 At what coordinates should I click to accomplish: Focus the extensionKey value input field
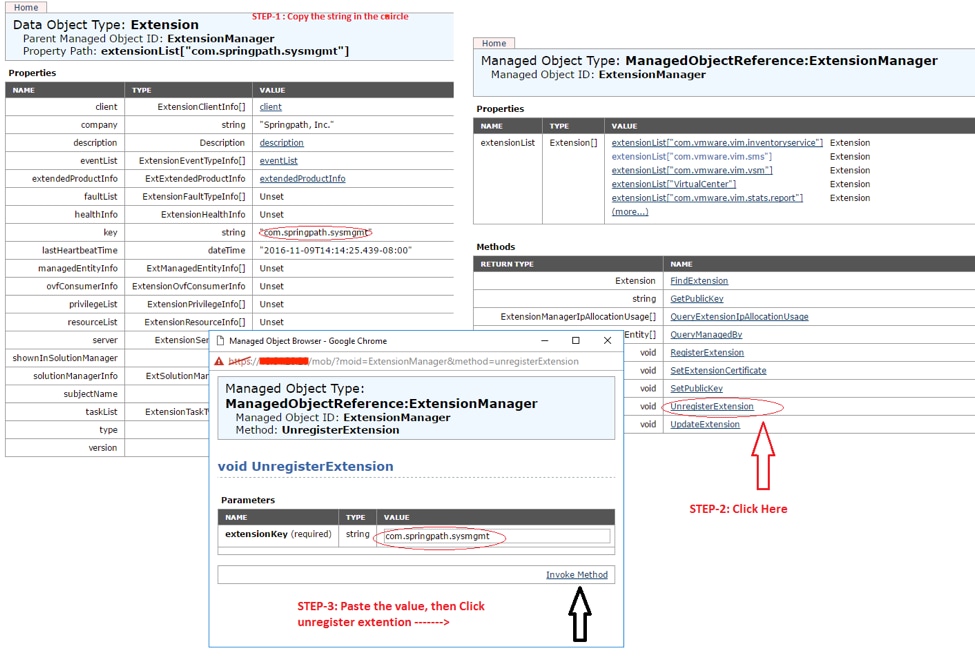[496, 536]
